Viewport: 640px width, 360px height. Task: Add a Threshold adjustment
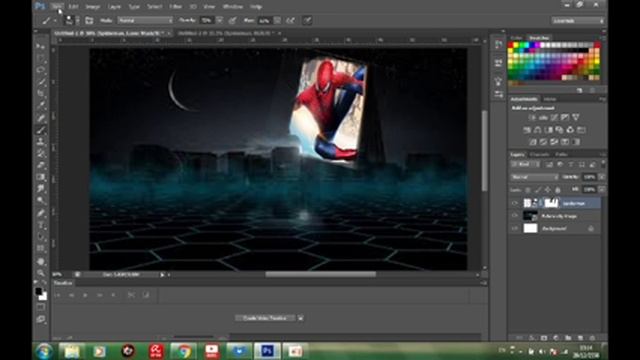(x=554, y=142)
